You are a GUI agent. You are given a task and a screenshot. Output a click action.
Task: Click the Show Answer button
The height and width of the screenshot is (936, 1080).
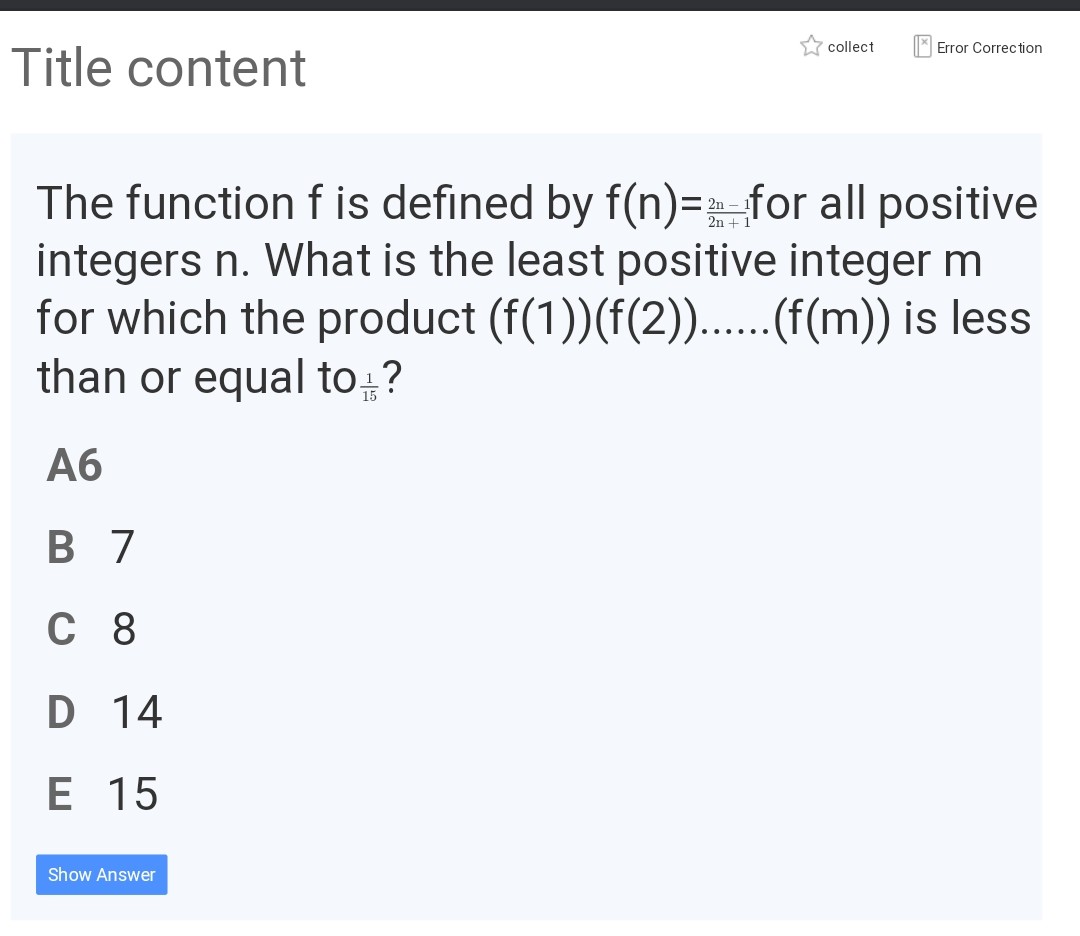(101, 874)
